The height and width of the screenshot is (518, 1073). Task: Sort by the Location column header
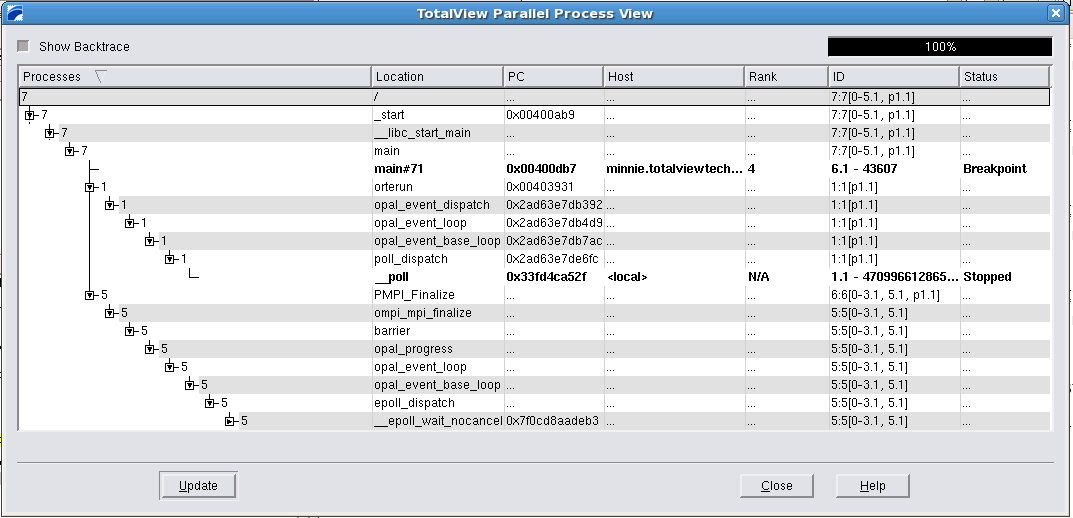[437, 77]
